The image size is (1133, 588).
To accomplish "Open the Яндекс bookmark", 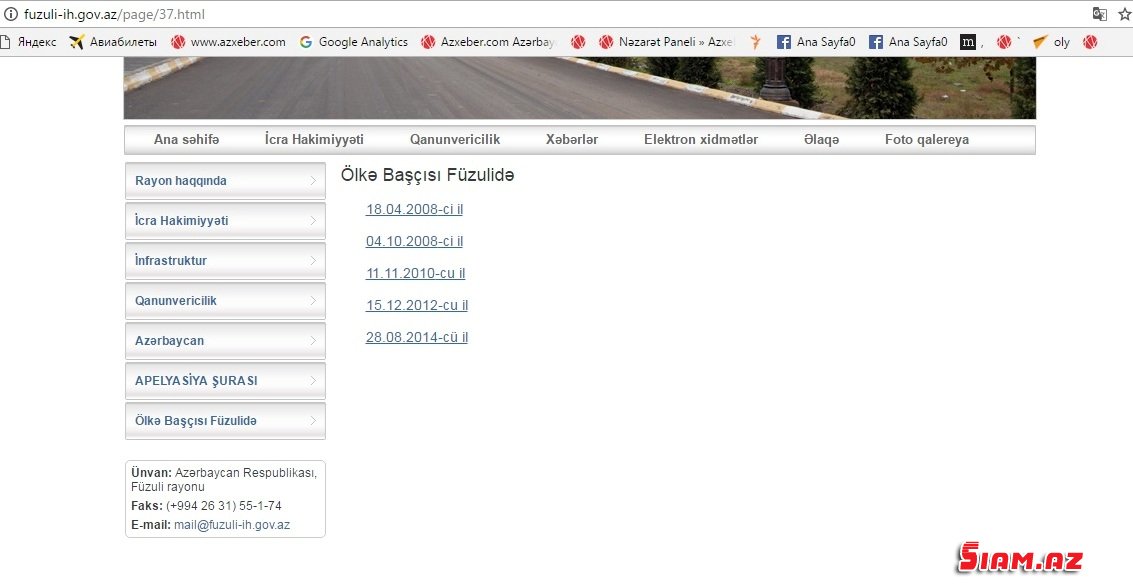I will [x=29, y=42].
